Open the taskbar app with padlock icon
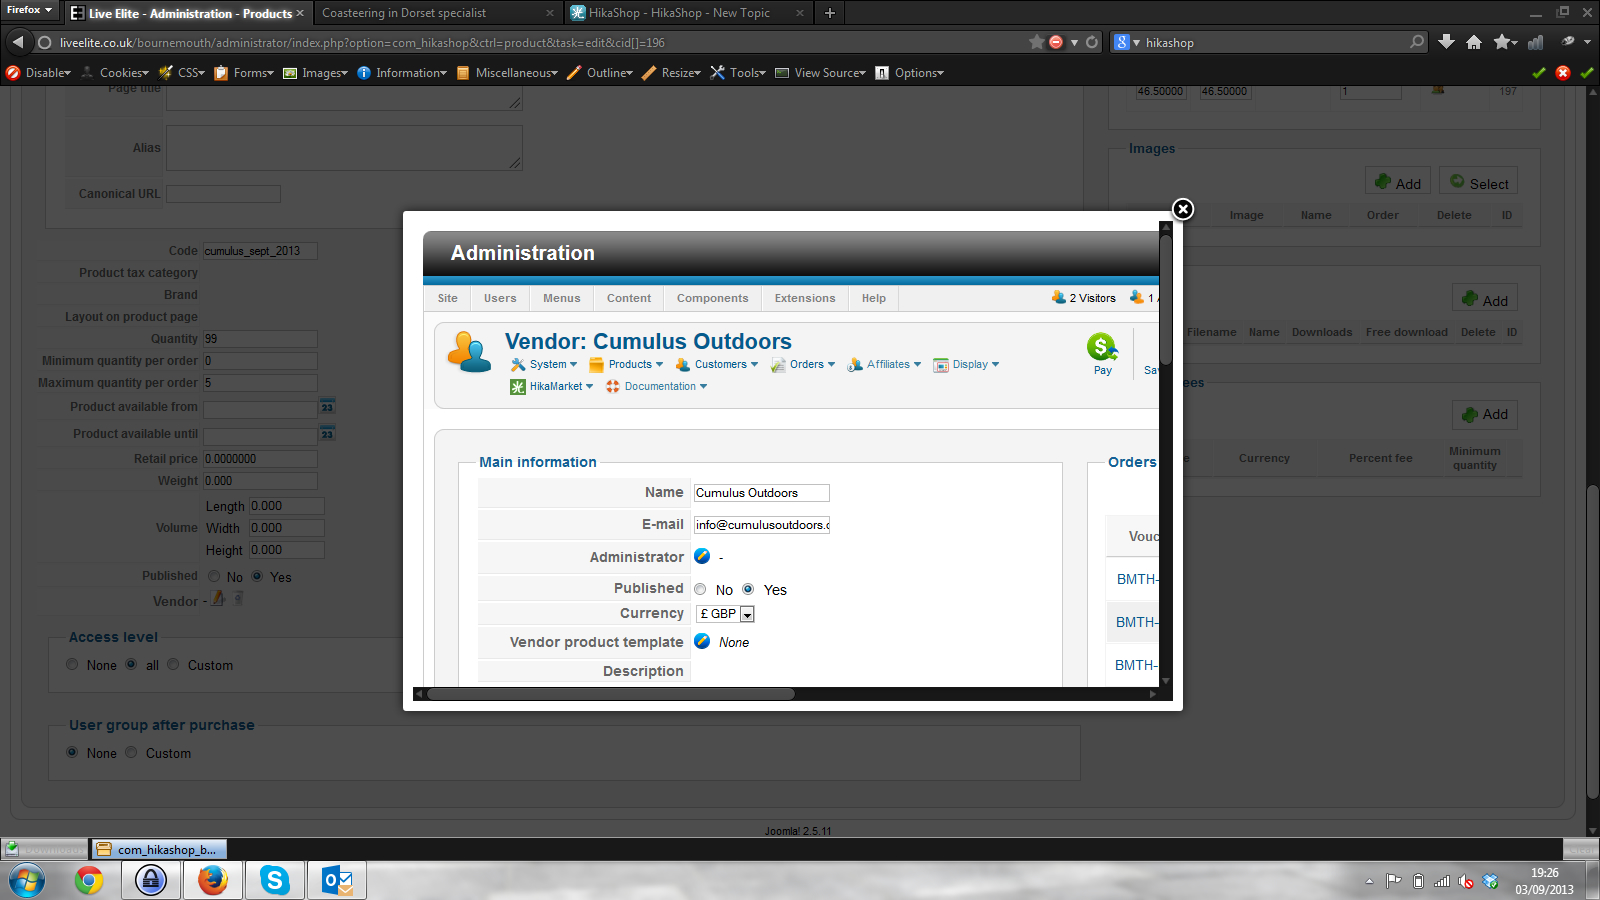This screenshot has height=900, width=1600. coord(151,881)
